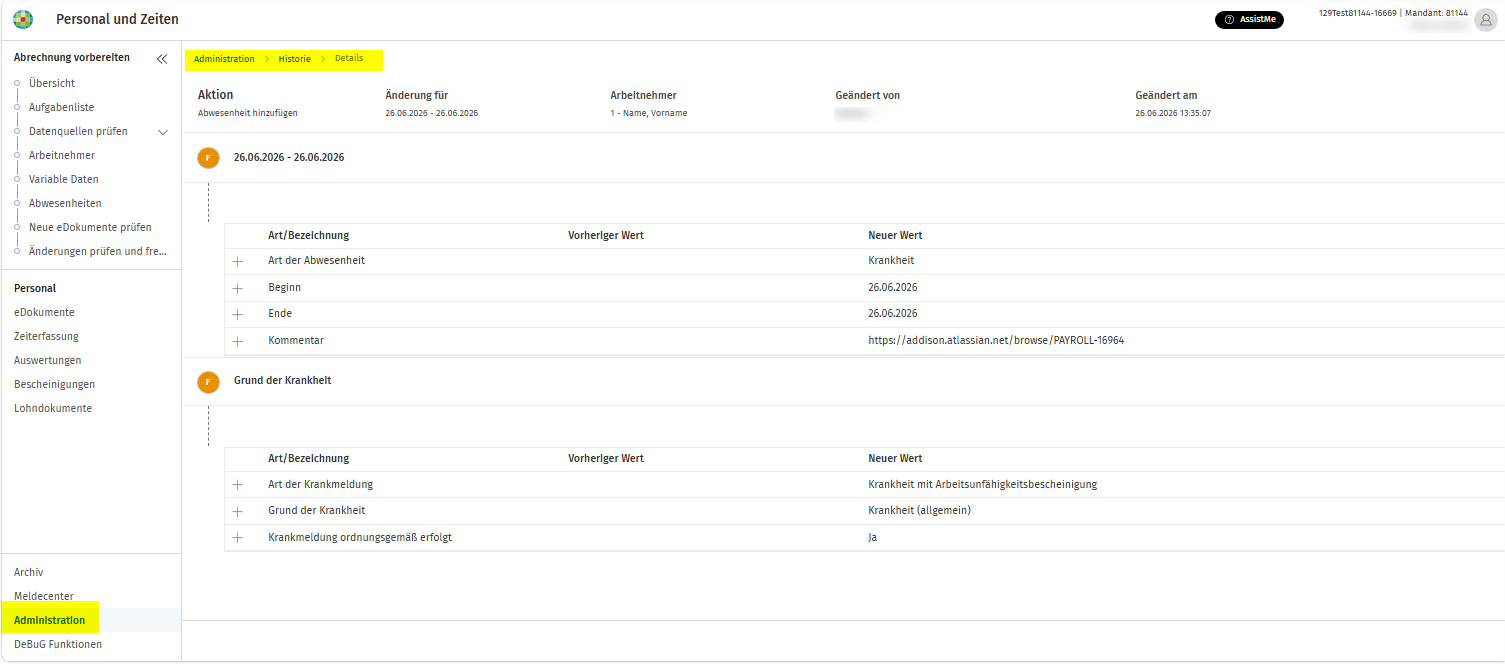The height and width of the screenshot is (664, 1505).
Task: Expand the Grund der Krankheit table row
Action: pos(238,511)
